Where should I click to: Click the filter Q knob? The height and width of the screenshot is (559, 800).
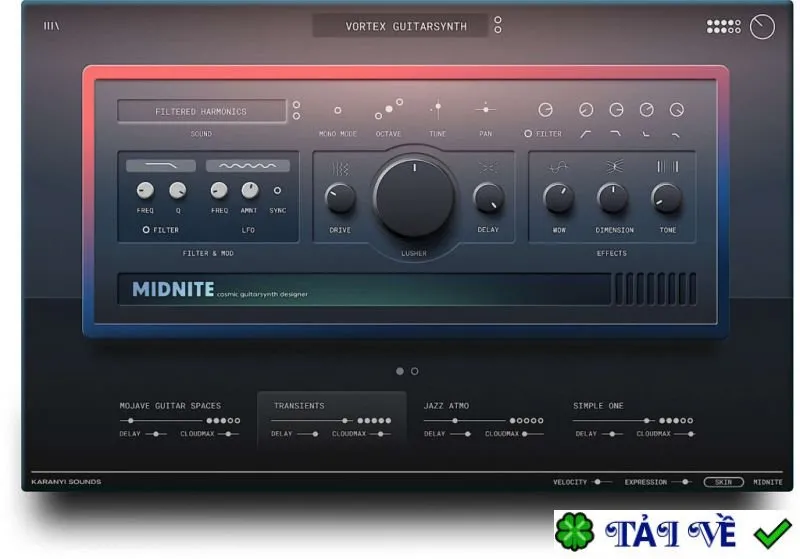[178, 190]
